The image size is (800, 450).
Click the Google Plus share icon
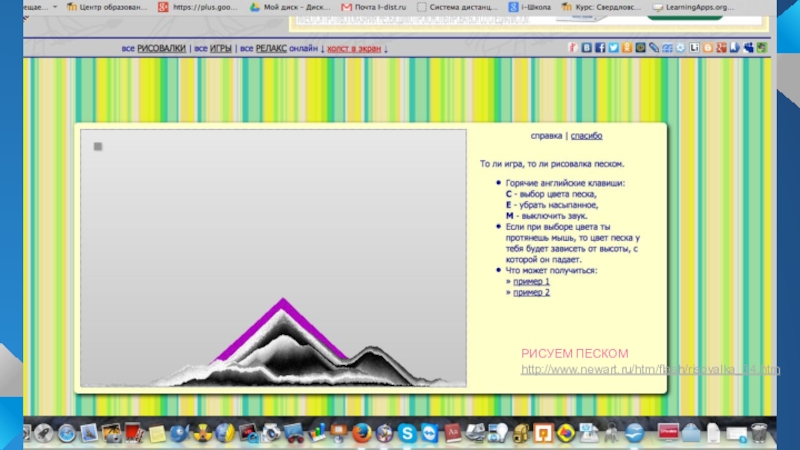pos(721,47)
